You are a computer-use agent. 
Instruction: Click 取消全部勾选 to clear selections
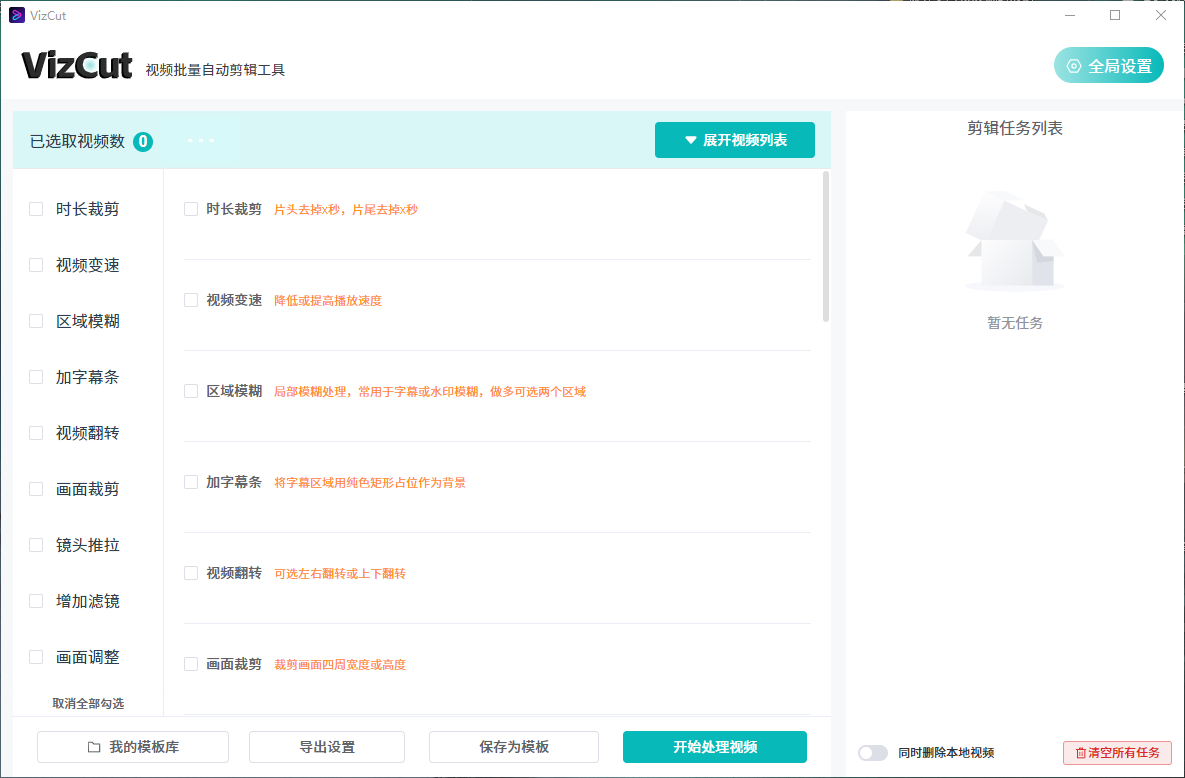(x=87, y=703)
